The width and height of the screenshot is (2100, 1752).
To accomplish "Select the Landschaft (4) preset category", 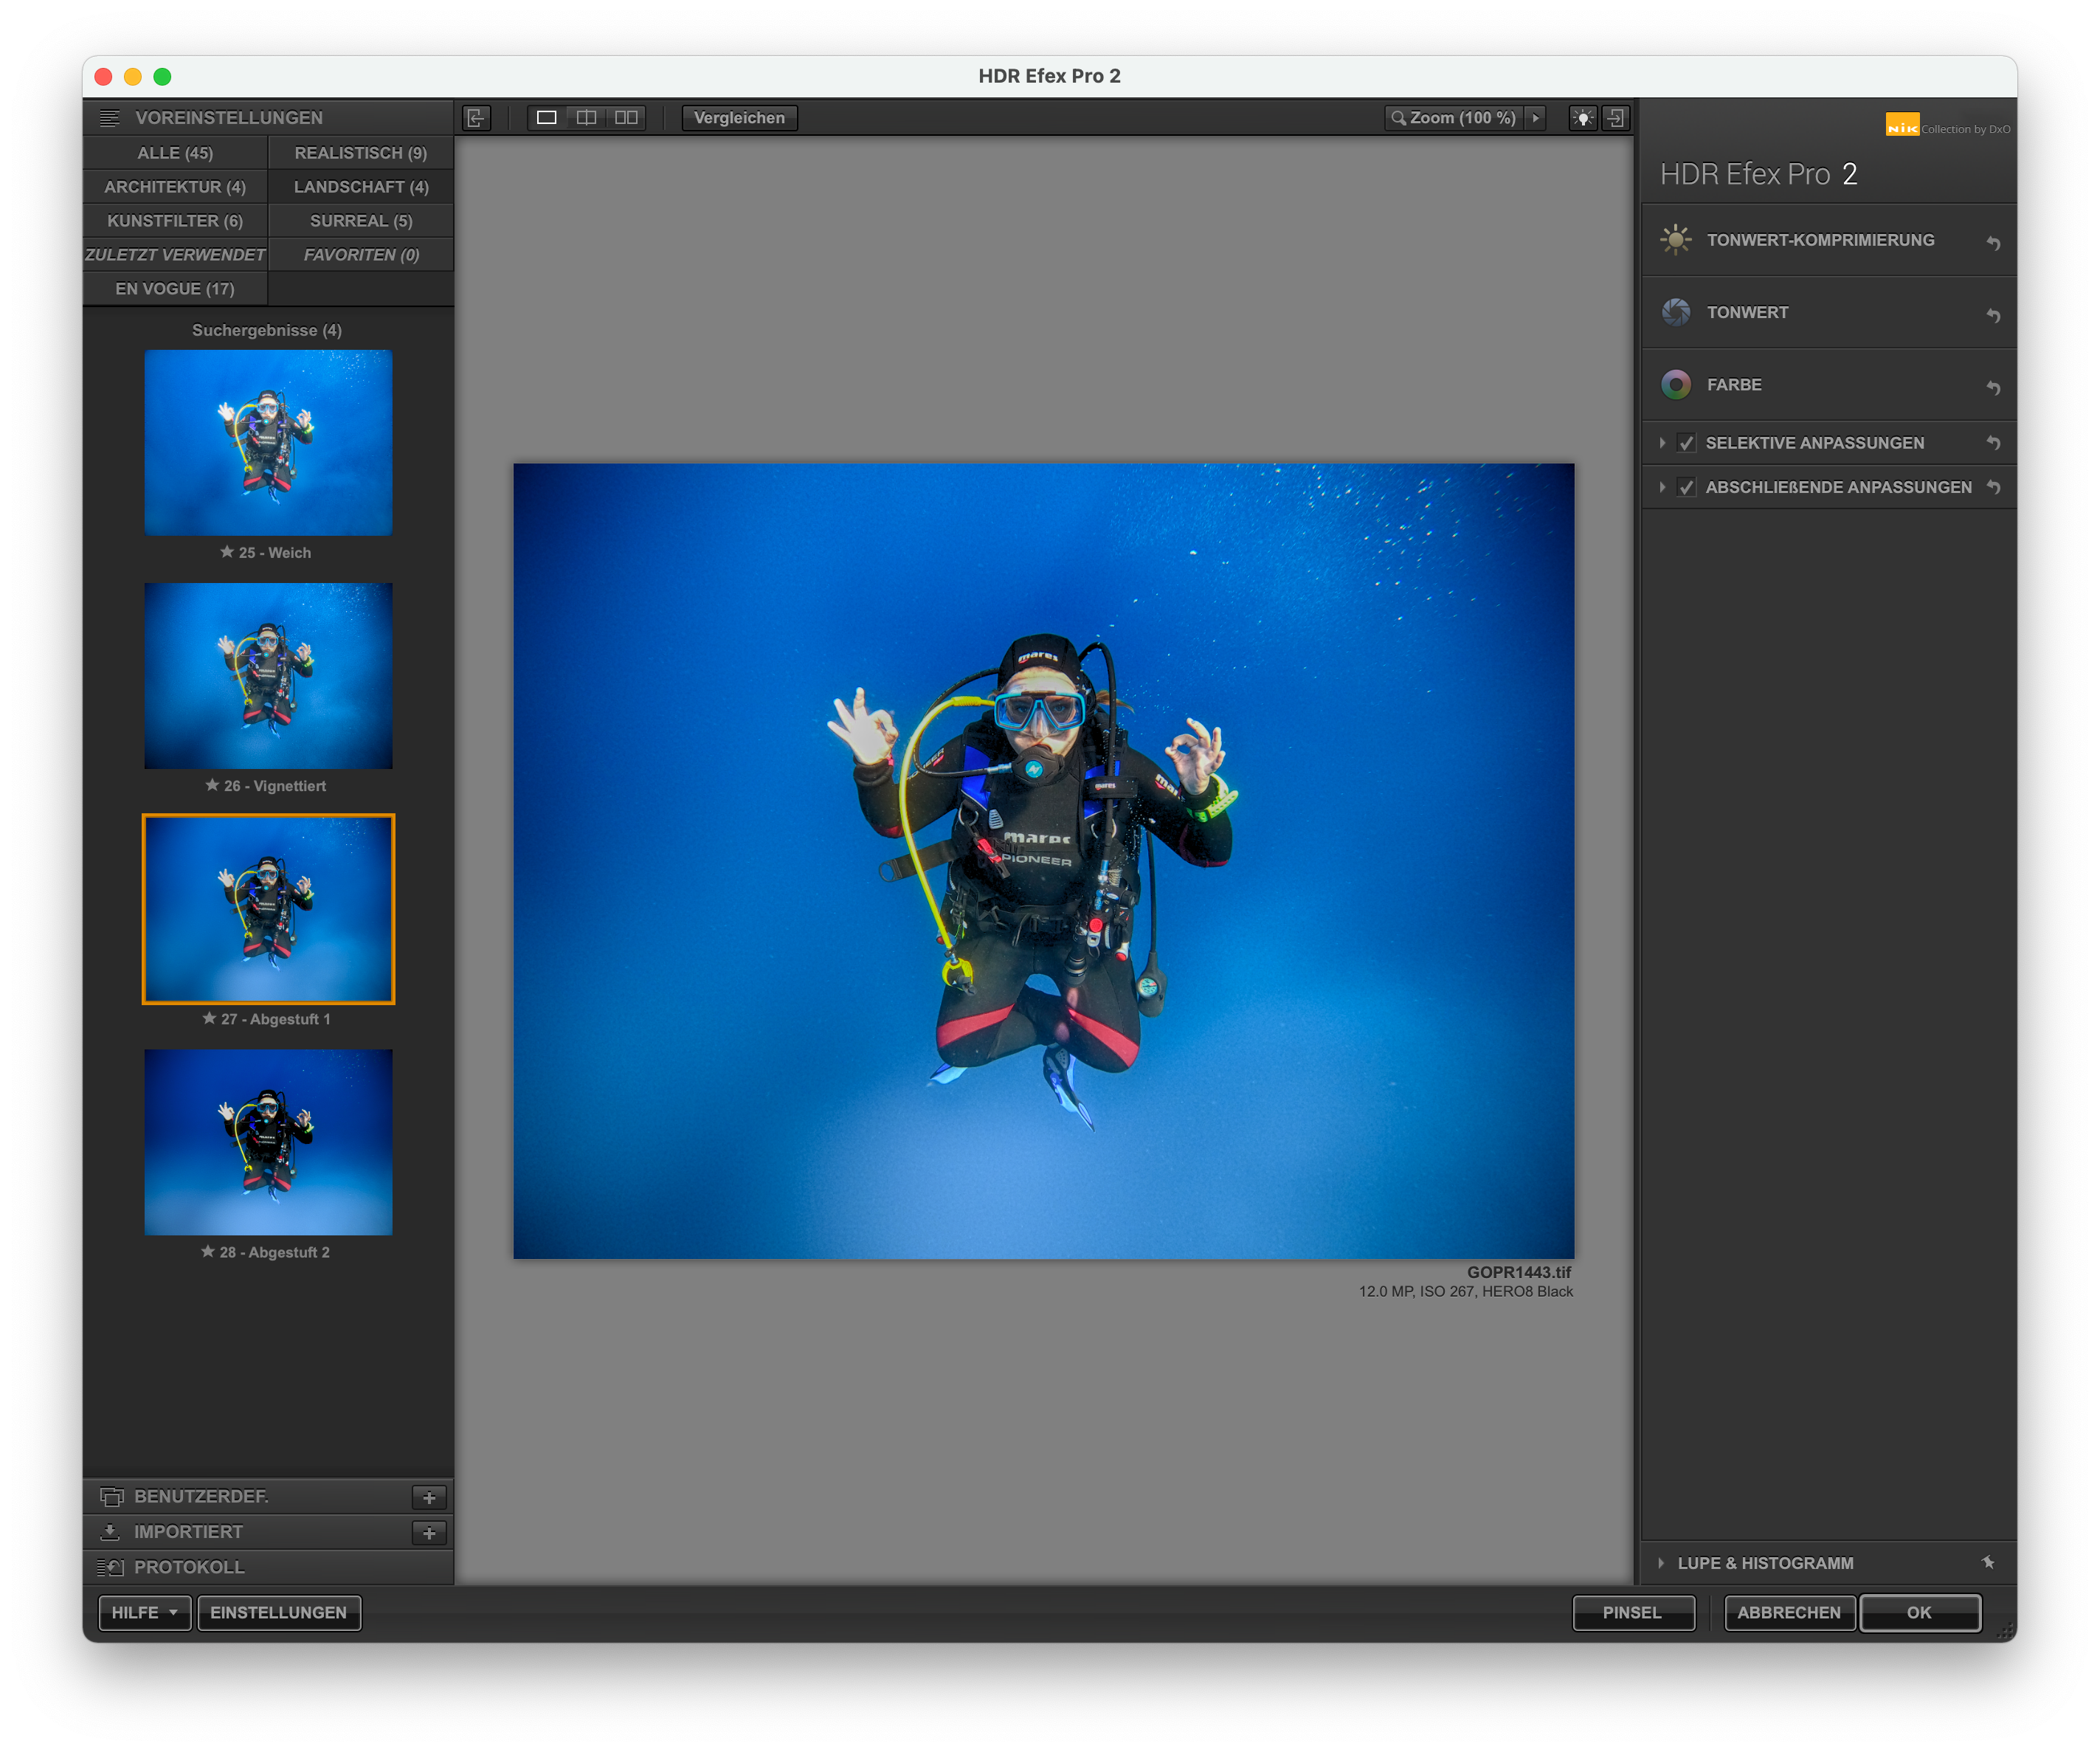I will pyautogui.click(x=361, y=187).
